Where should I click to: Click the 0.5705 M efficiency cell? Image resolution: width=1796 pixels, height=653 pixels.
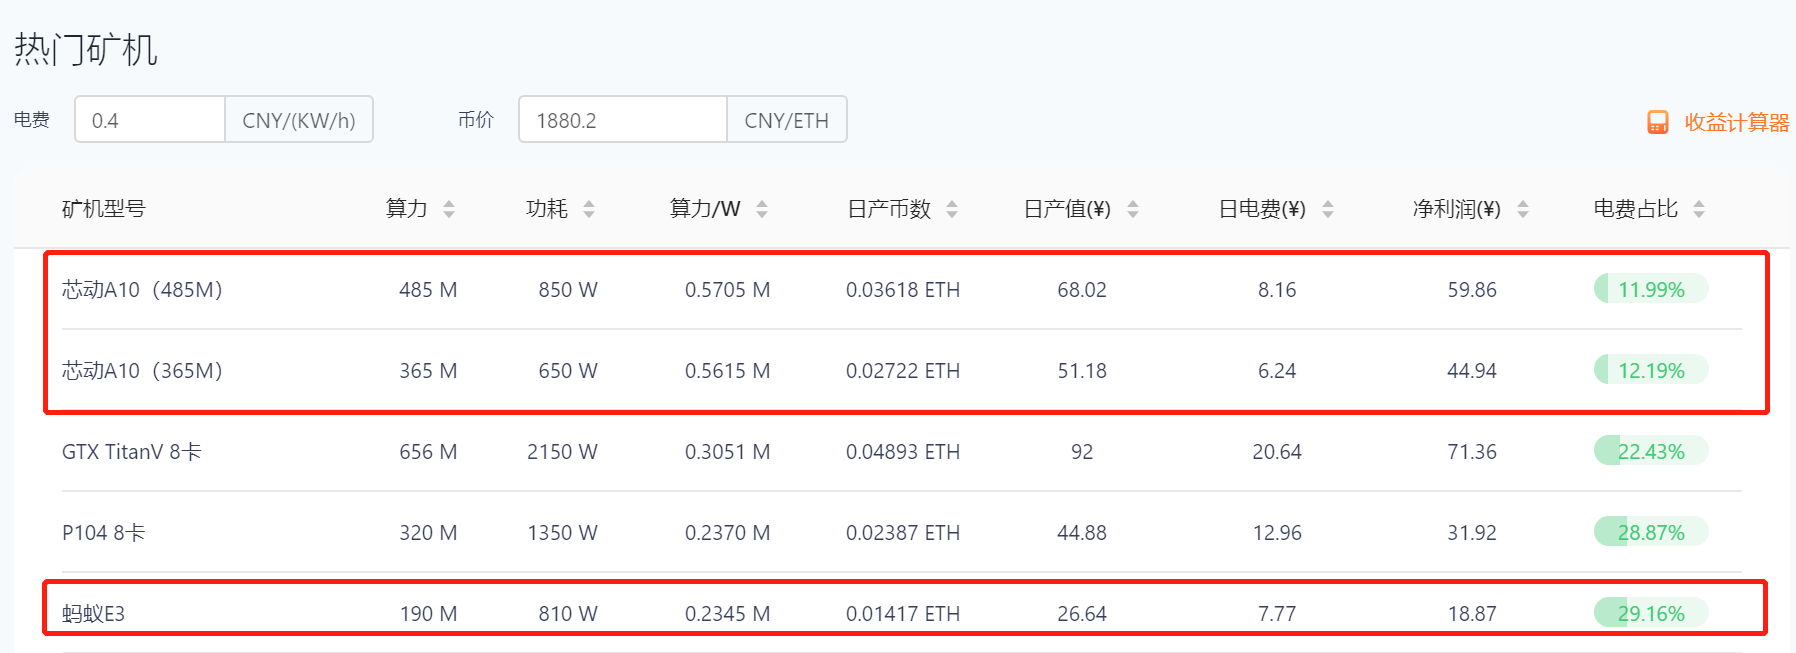click(727, 289)
